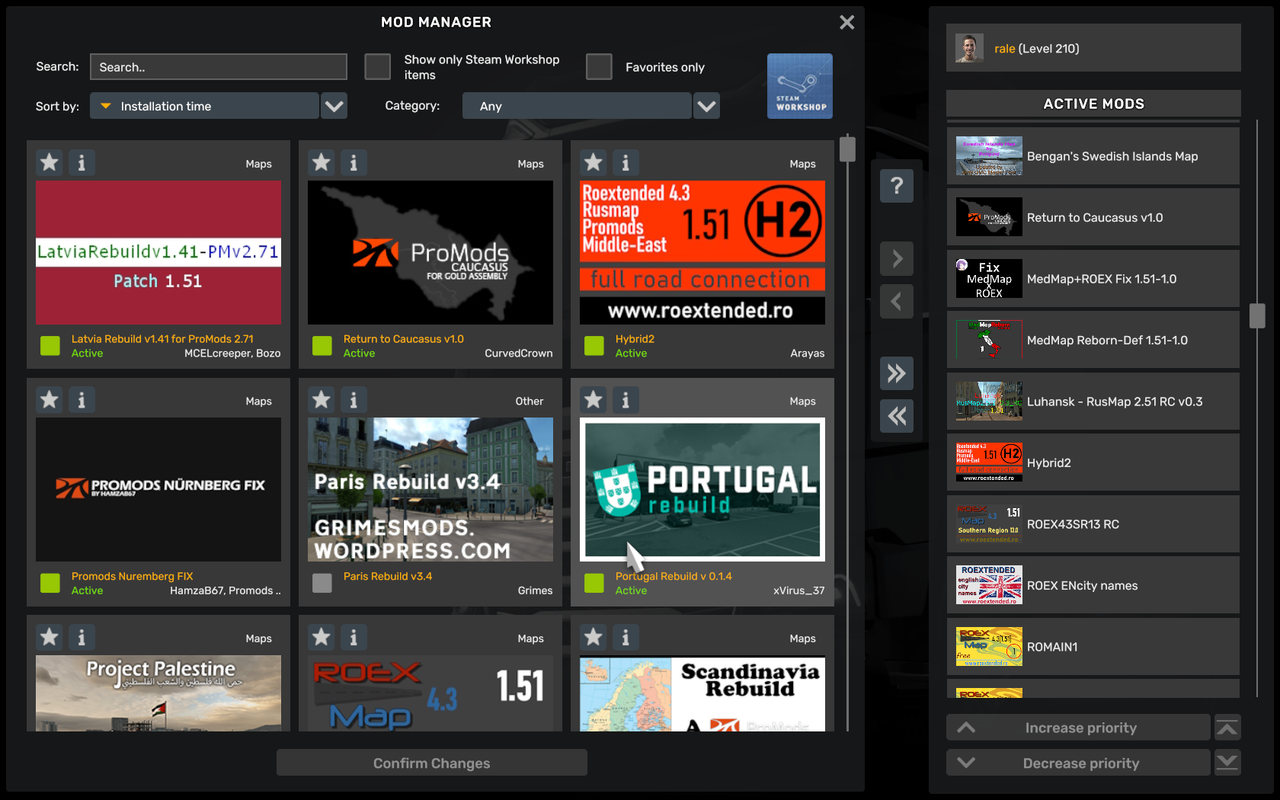Favorite the Scandinavia Rebuild mod

(593, 637)
